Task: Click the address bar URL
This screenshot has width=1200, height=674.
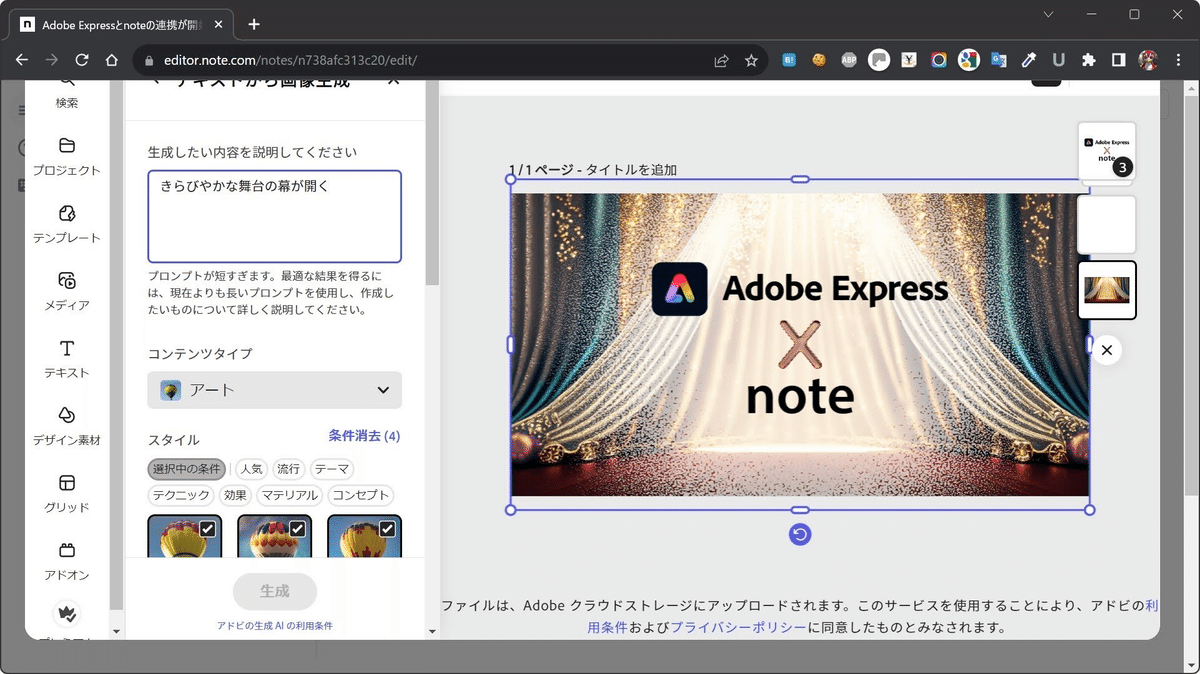Action: click(x=288, y=60)
